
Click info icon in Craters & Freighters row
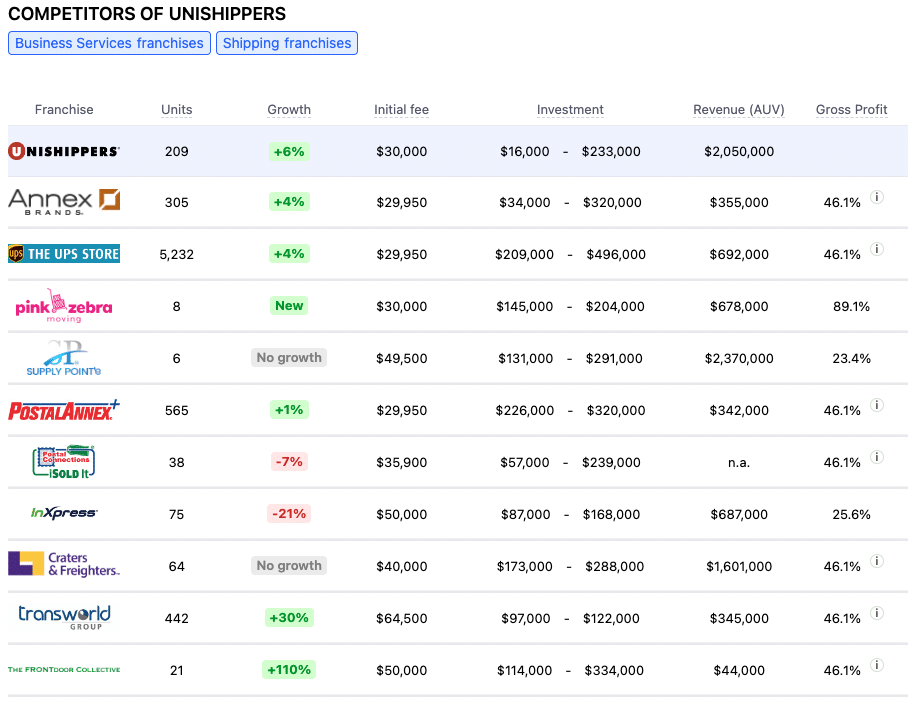[877, 561]
